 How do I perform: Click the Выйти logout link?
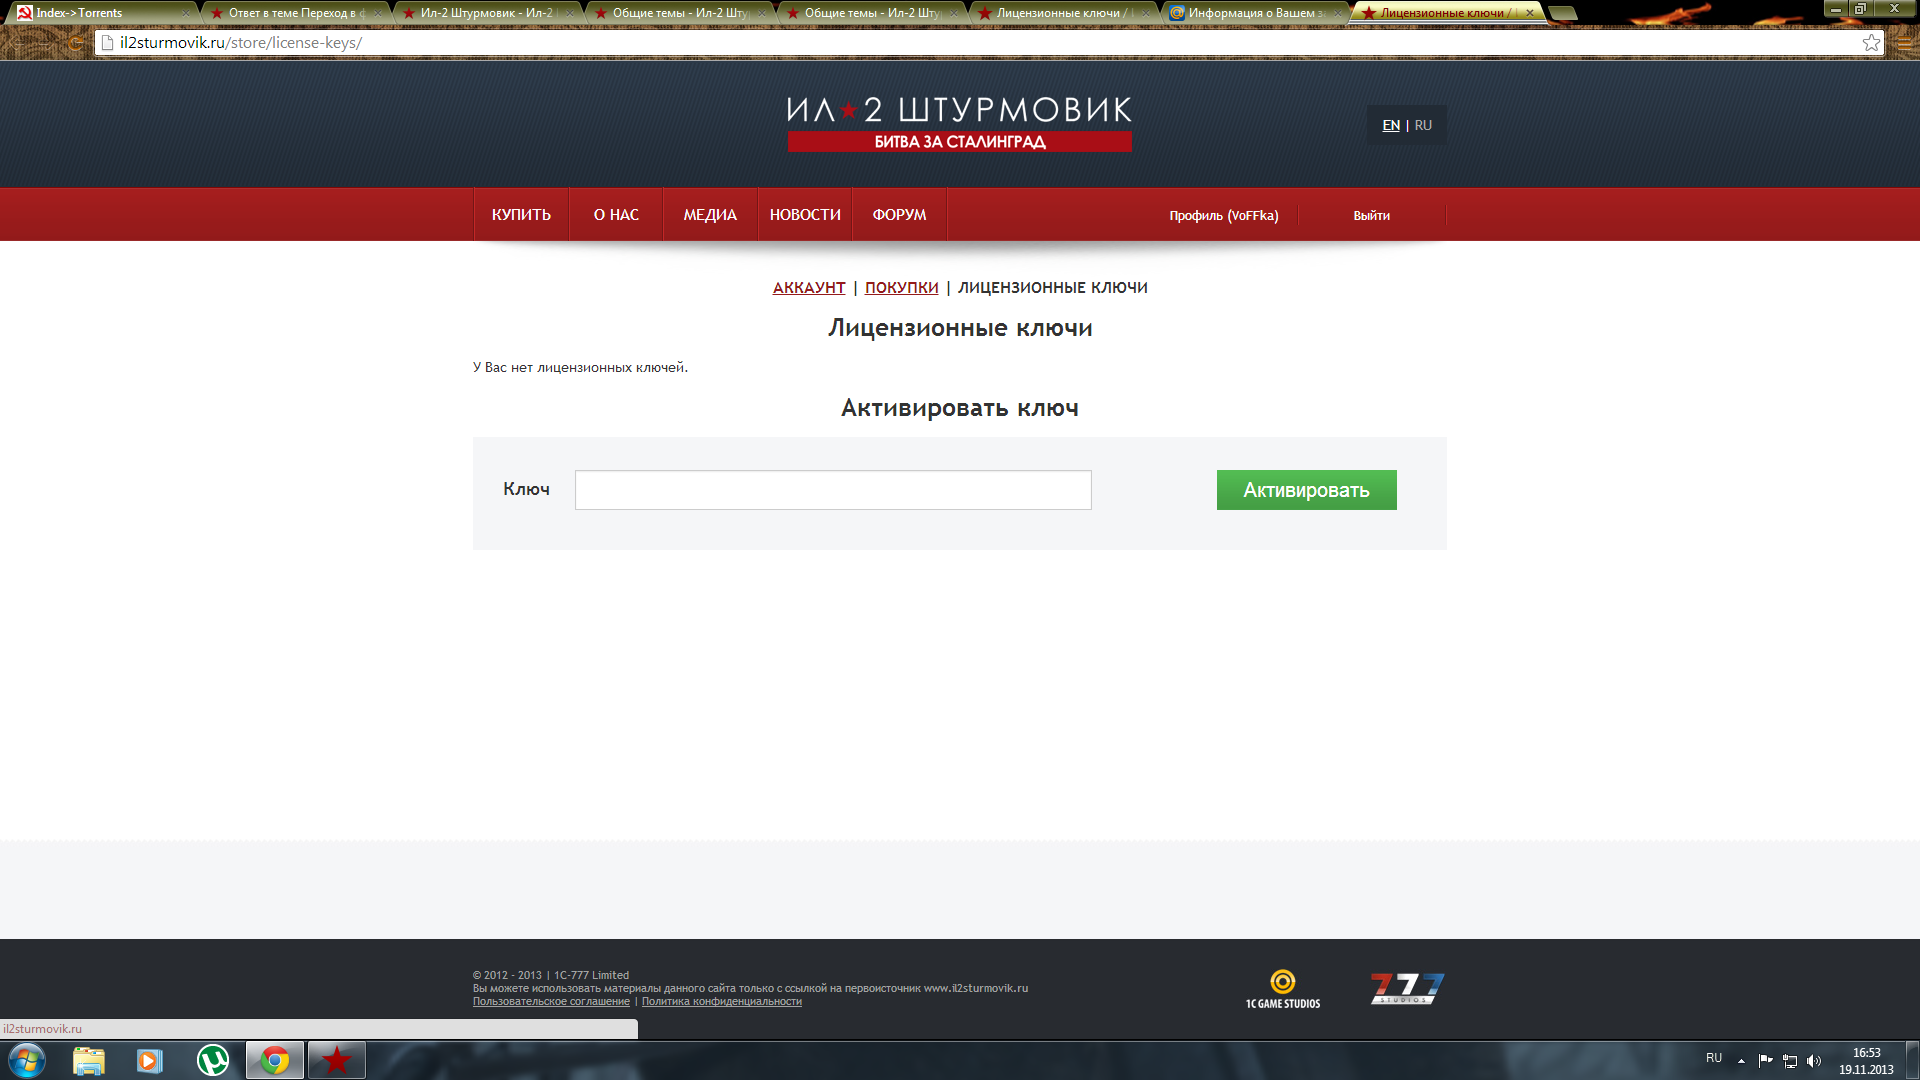tap(1371, 216)
